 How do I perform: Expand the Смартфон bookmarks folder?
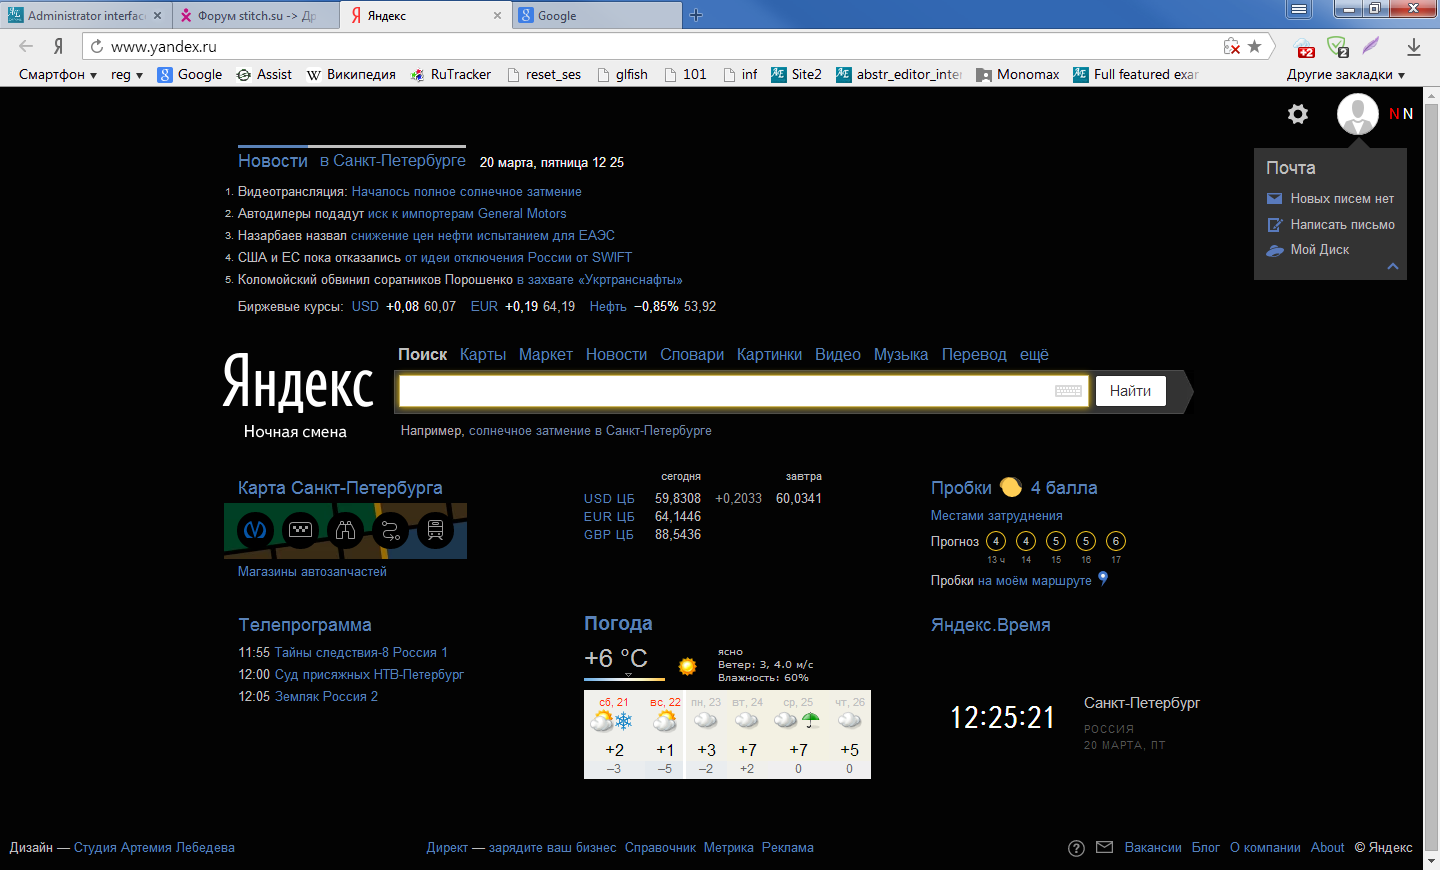pyautogui.click(x=57, y=74)
